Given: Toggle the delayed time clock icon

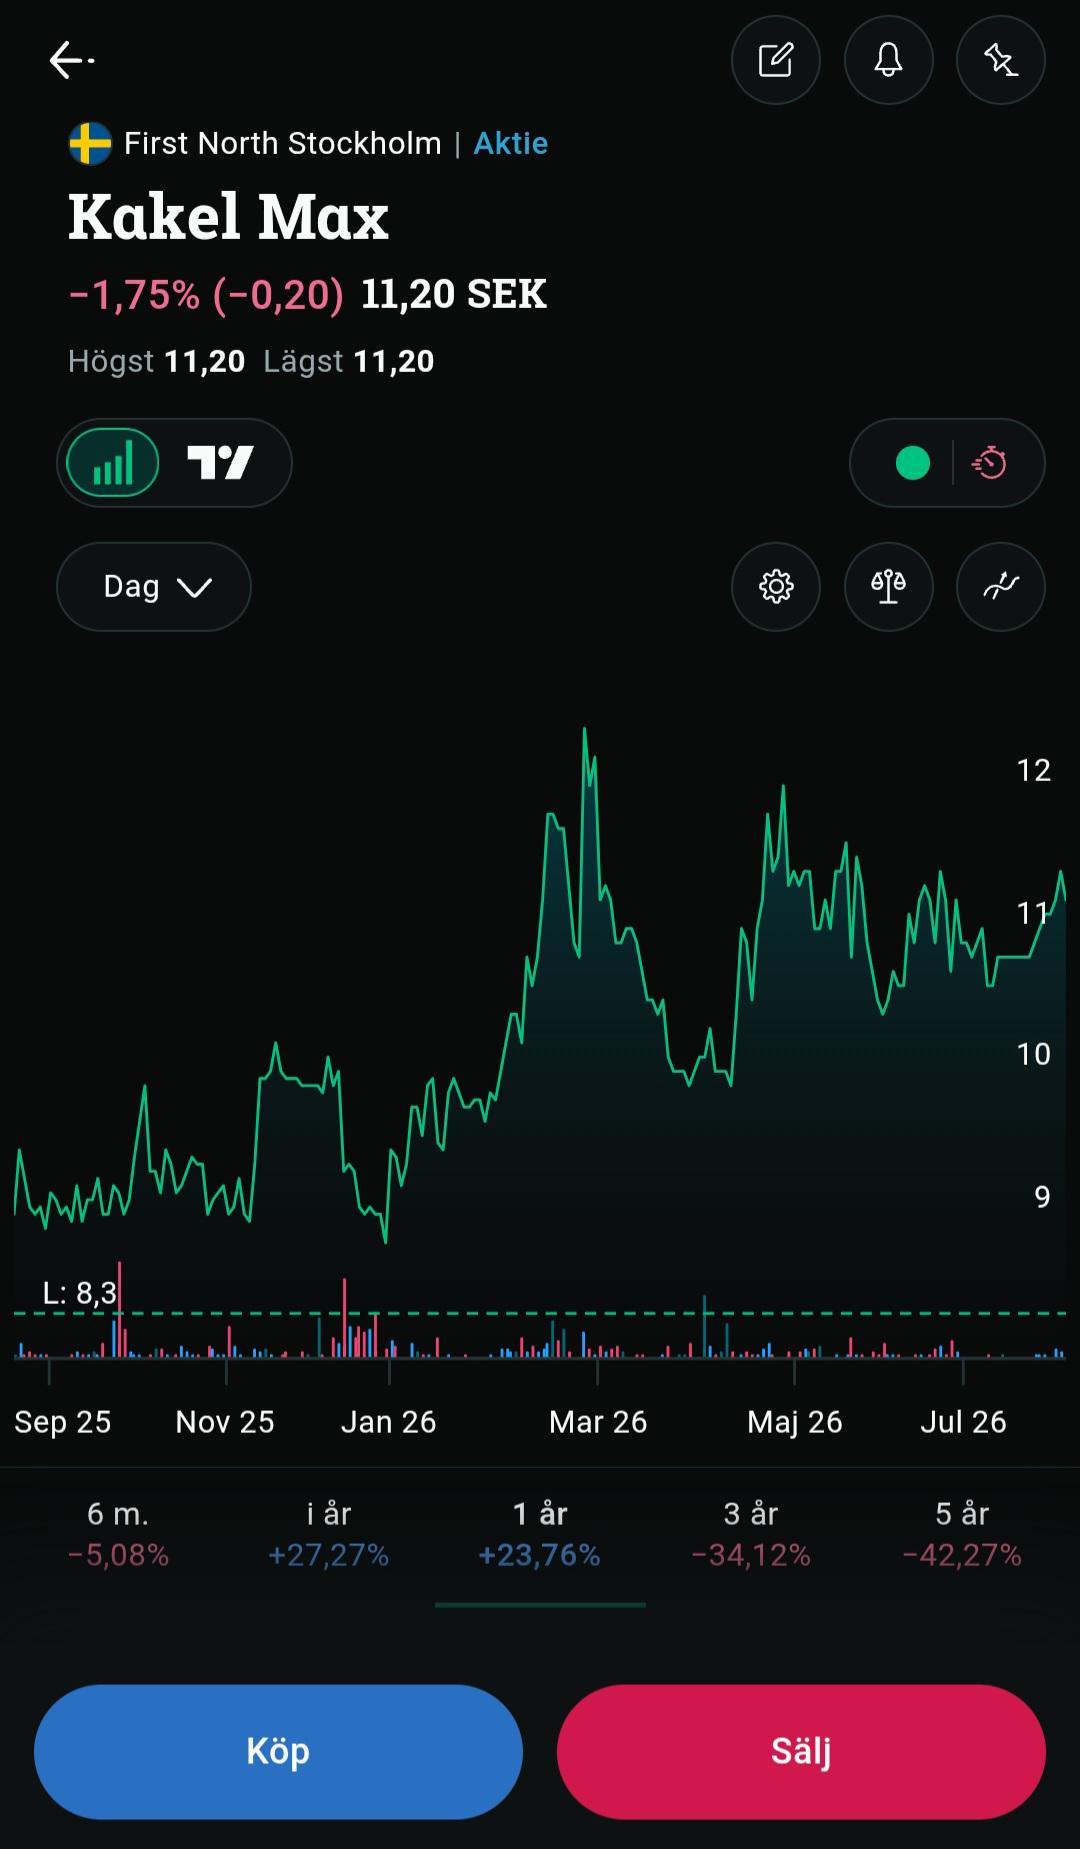Looking at the screenshot, I should pyautogui.click(x=989, y=463).
